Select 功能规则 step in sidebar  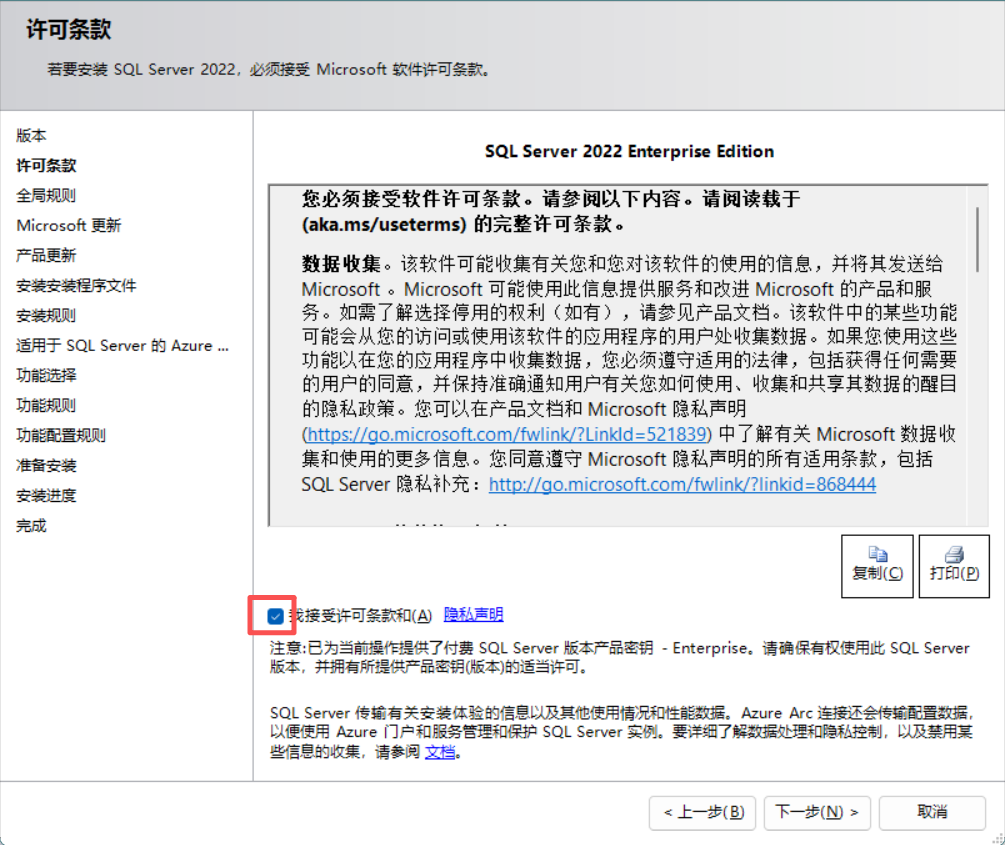coord(46,405)
